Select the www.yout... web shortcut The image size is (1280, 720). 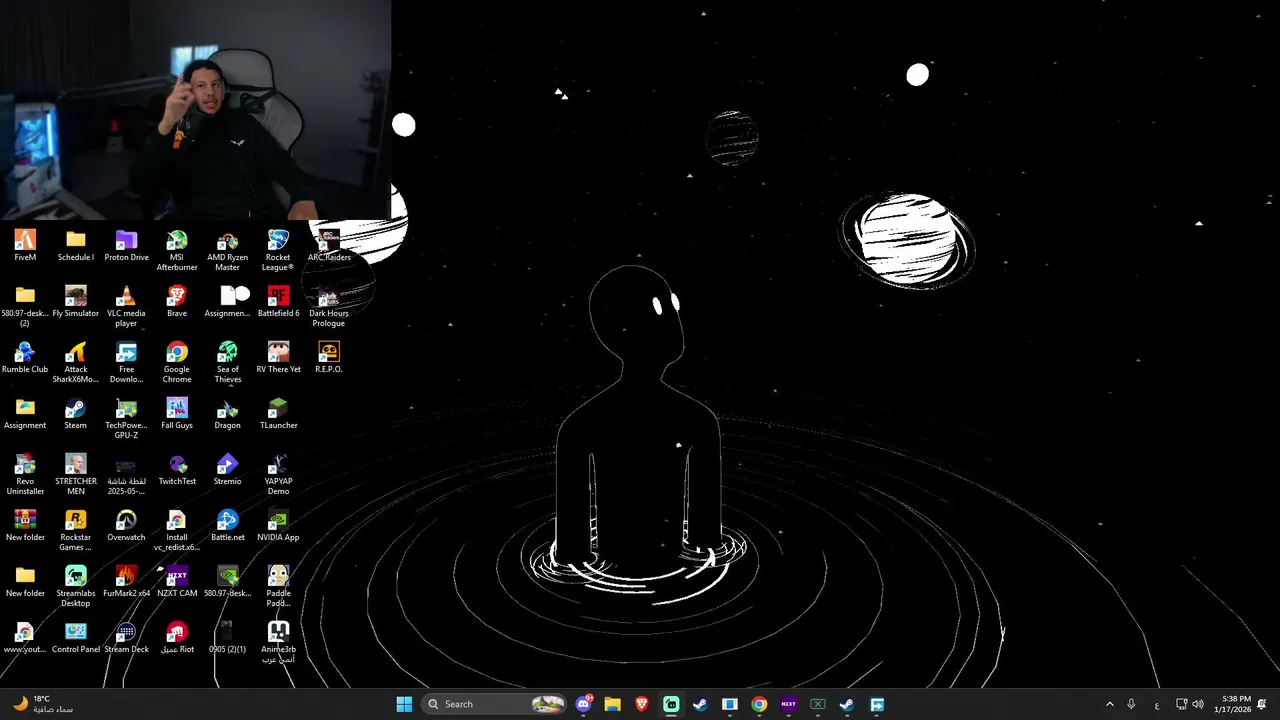[25, 638]
